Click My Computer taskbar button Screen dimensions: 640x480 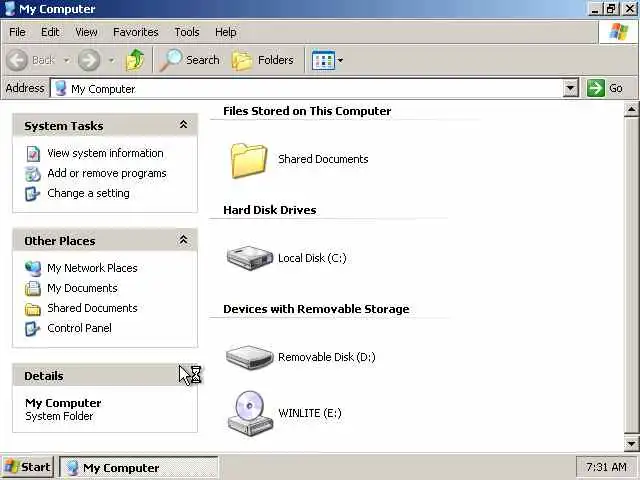[x=139, y=467]
